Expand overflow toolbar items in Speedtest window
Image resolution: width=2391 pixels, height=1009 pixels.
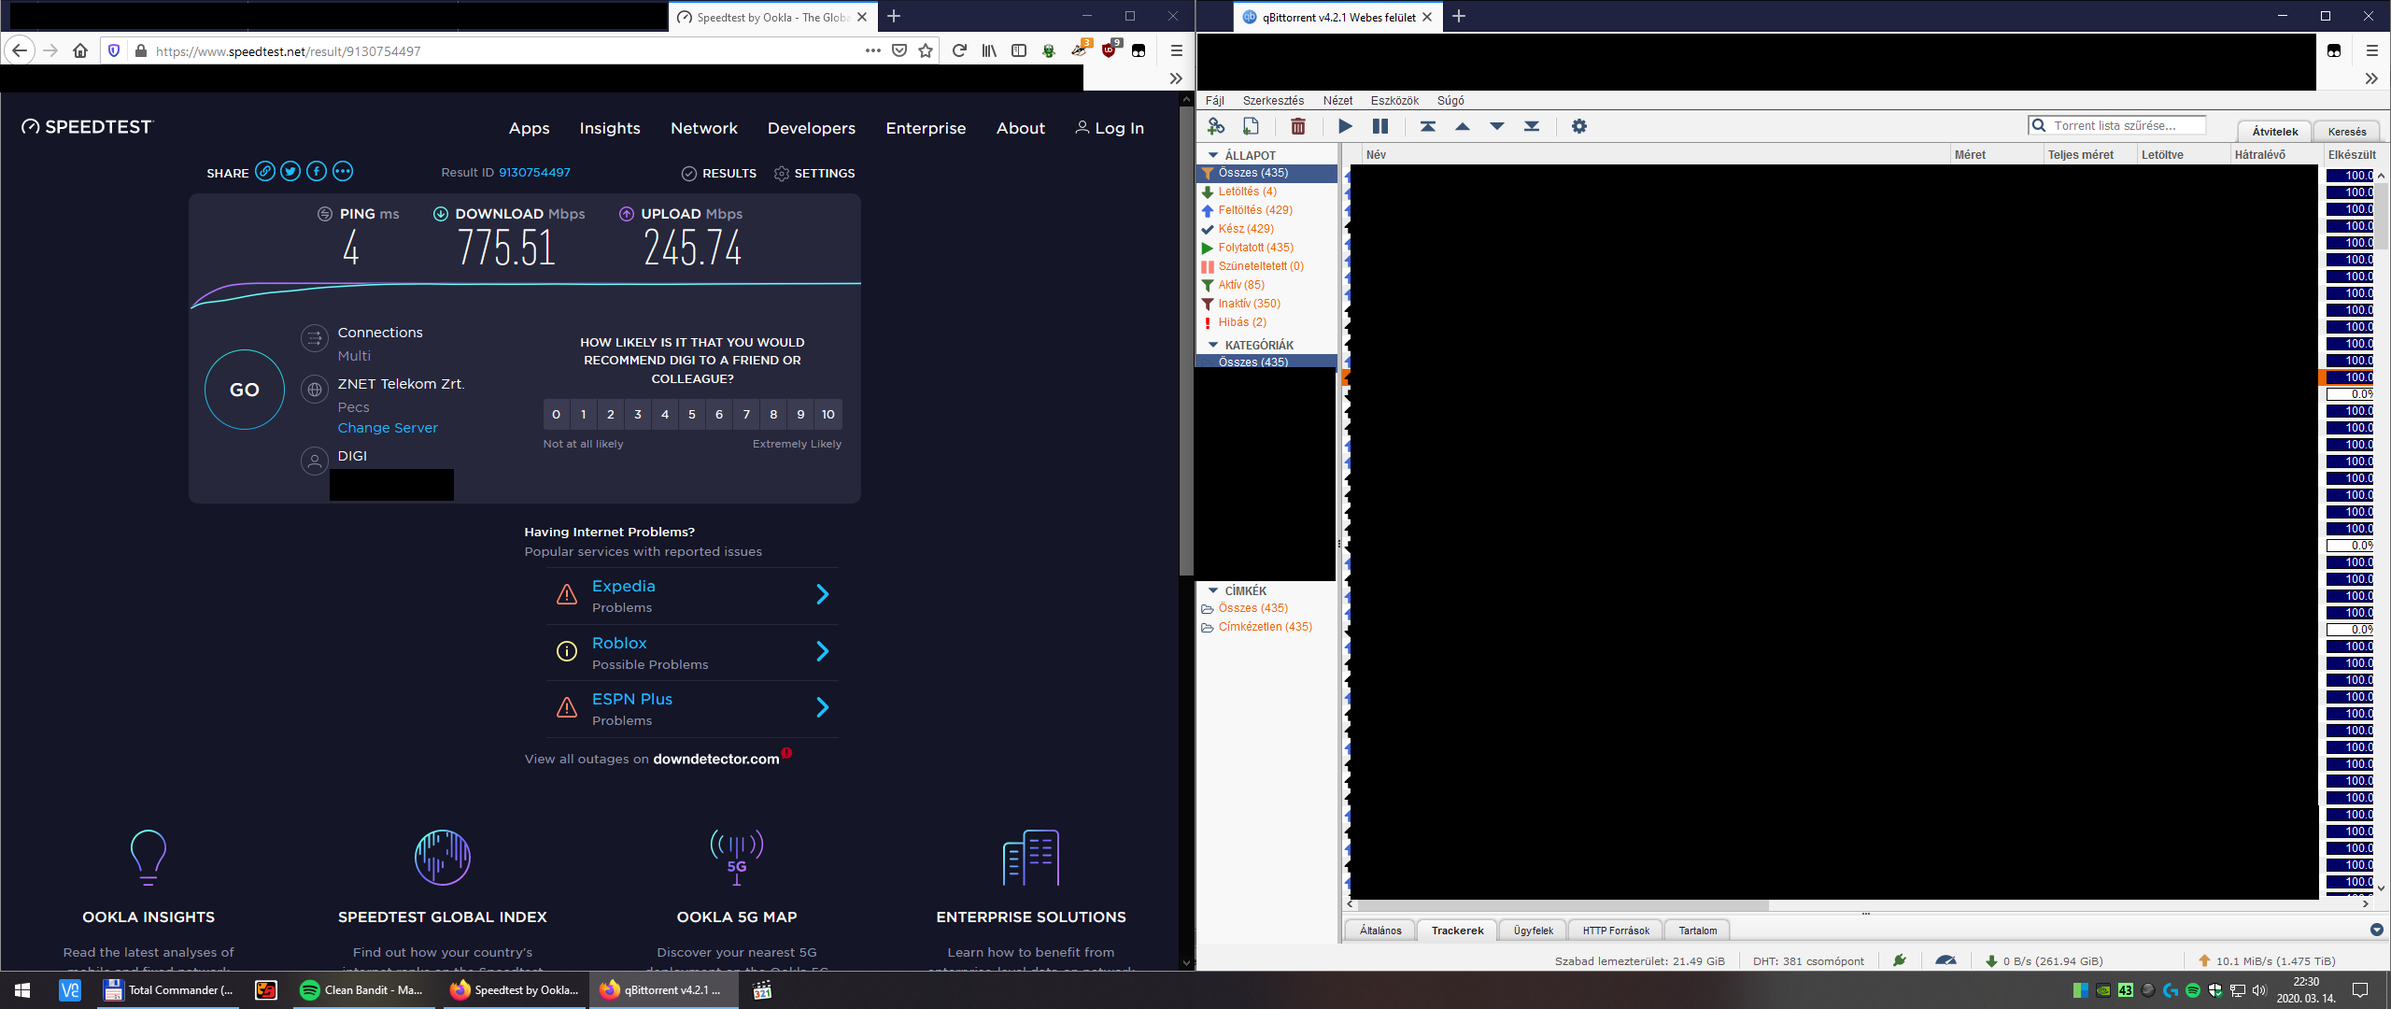[x=1176, y=78]
